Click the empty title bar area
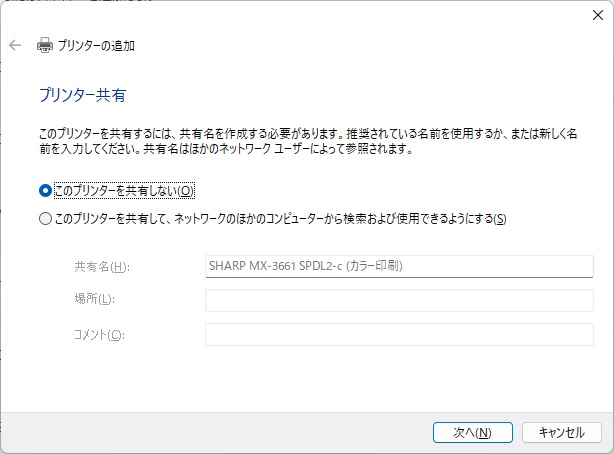 [300, 15]
